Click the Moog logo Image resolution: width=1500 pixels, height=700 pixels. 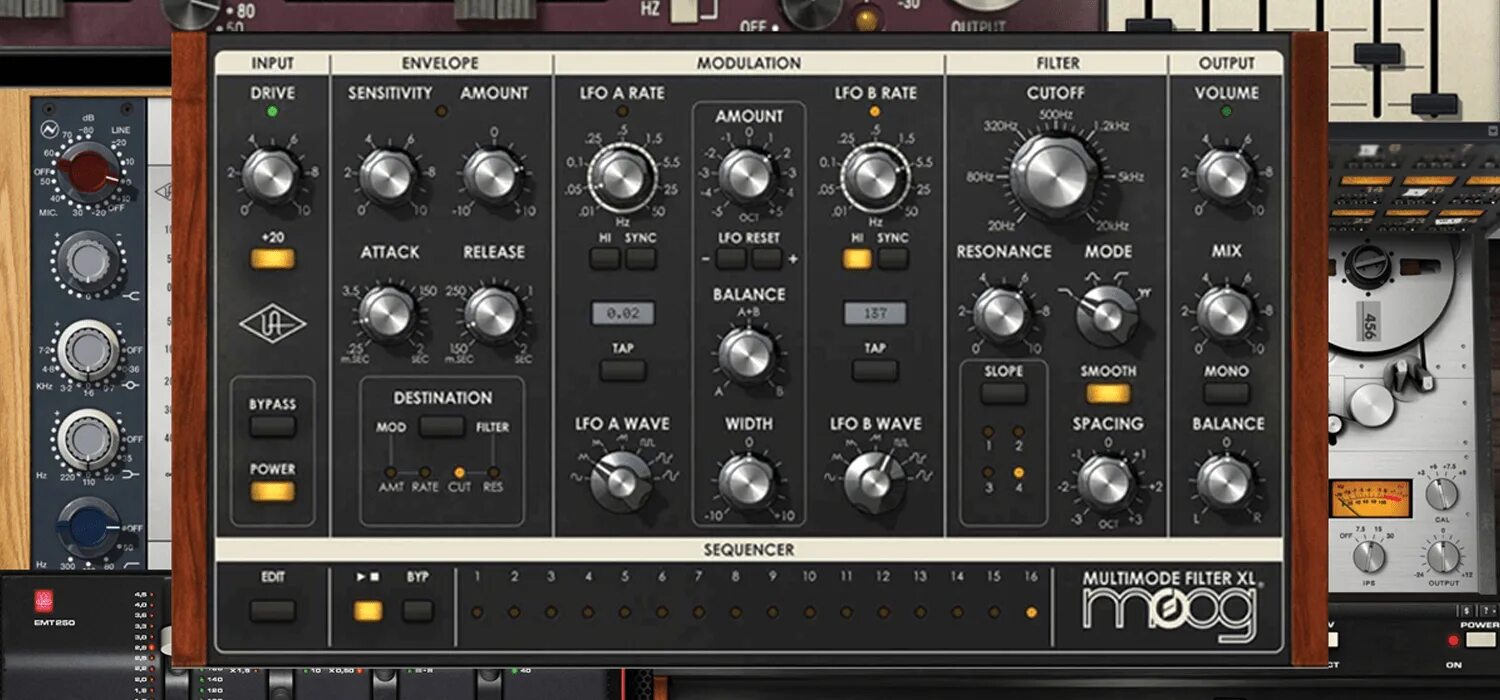pos(1170,613)
